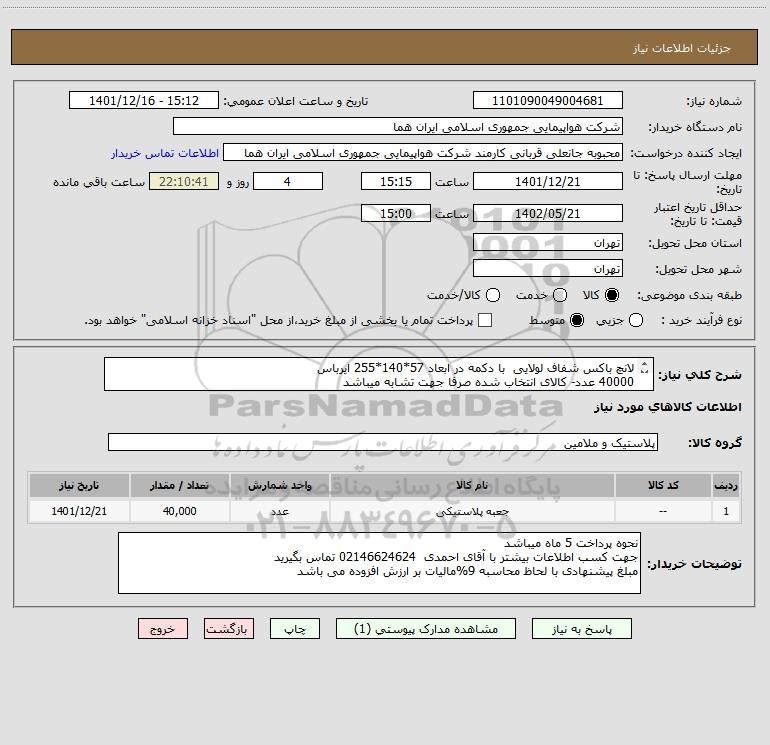Click the announcement date field 1401/12/16 - 15:12
The width and height of the screenshot is (770, 745).
[x=144, y=101]
